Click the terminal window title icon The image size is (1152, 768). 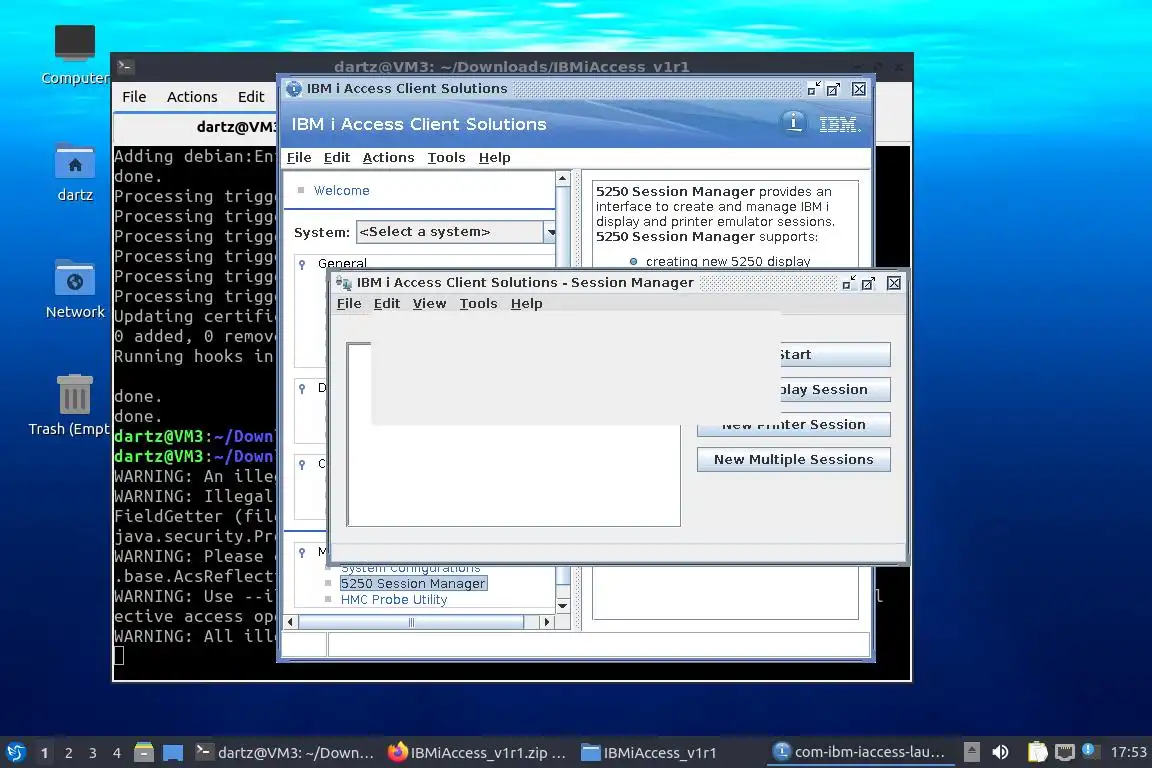point(125,66)
